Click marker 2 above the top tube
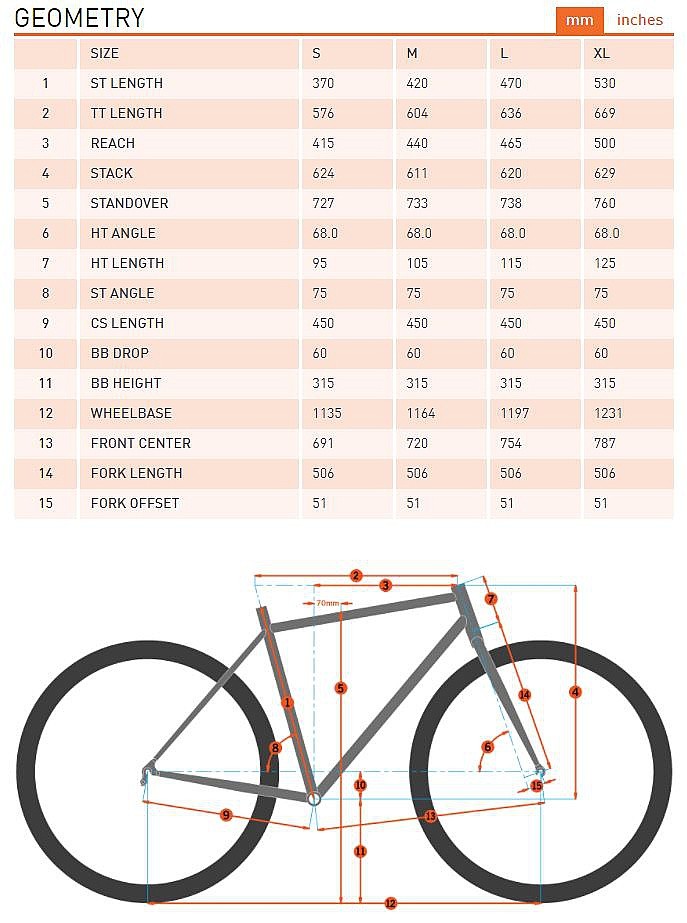Screen dimensions: 687x923 click(355, 575)
